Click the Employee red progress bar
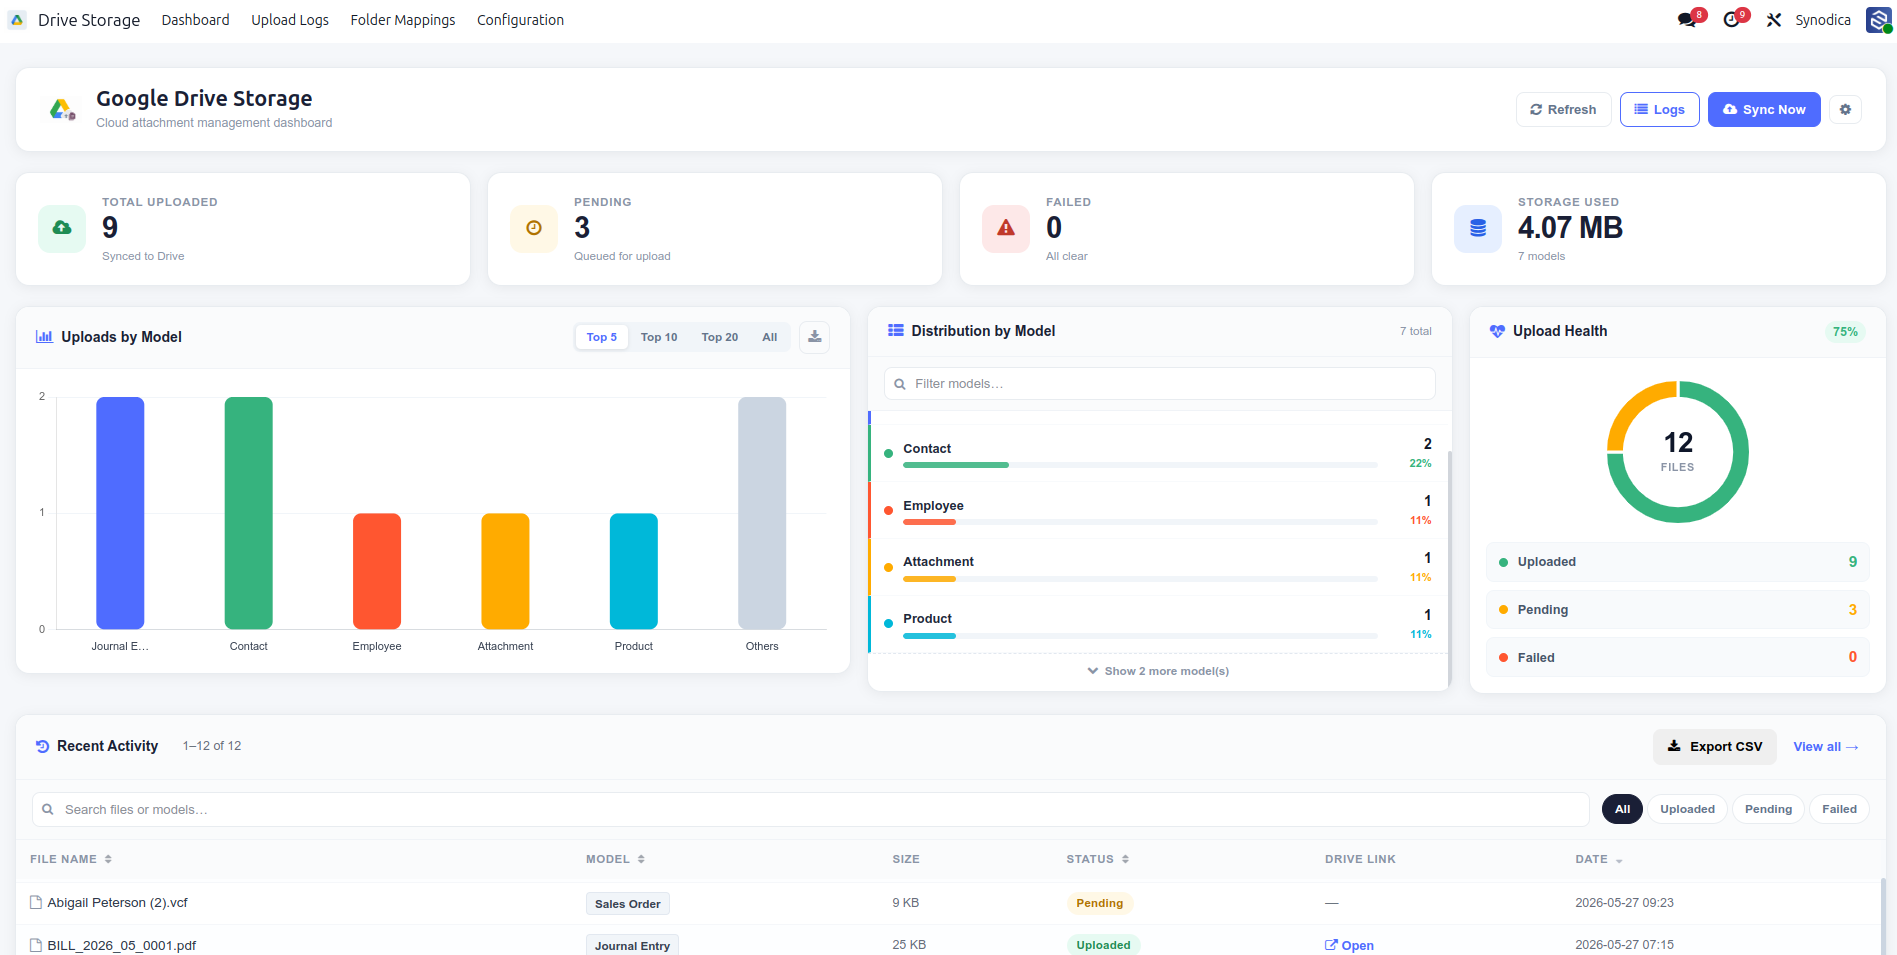Image resolution: width=1897 pixels, height=955 pixels. click(929, 522)
